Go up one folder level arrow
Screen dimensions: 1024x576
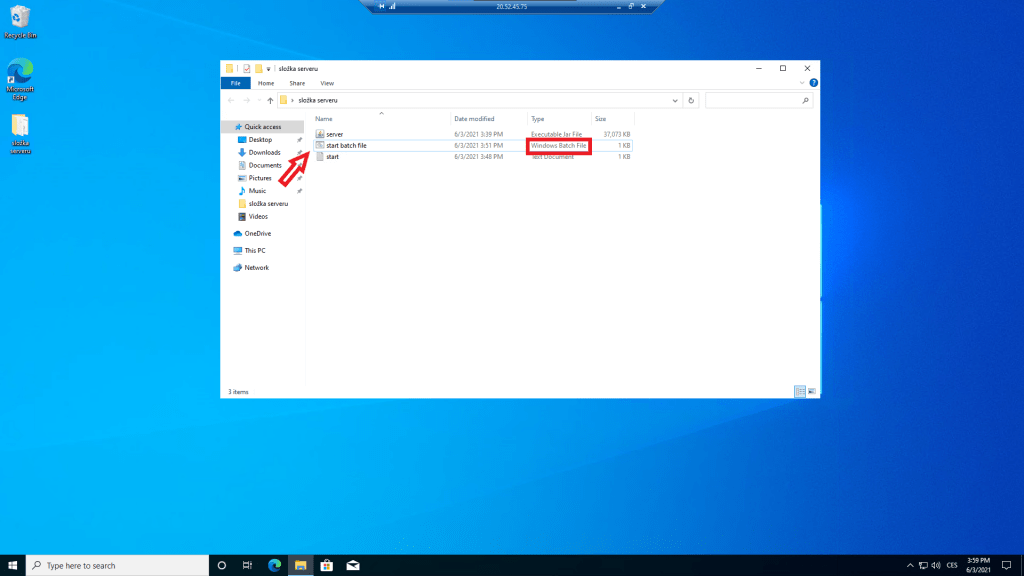tap(270, 101)
